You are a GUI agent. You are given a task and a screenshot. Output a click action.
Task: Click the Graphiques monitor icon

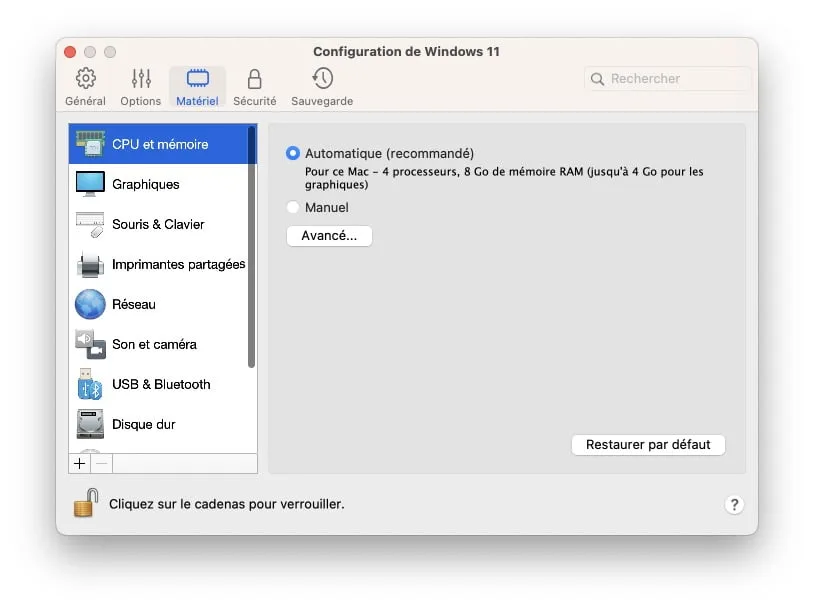point(90,184)
